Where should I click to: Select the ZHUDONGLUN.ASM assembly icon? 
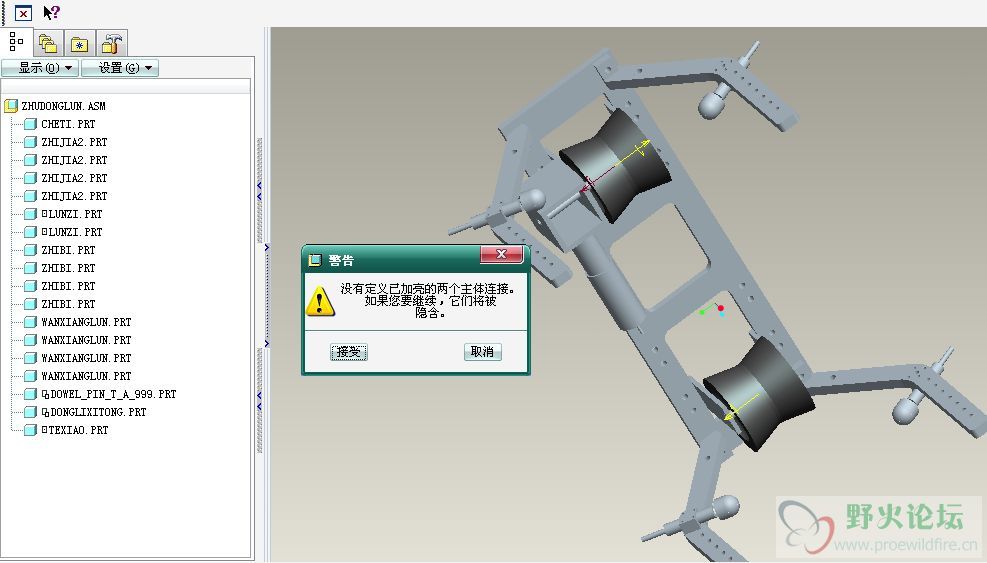[x=11, y=106]
